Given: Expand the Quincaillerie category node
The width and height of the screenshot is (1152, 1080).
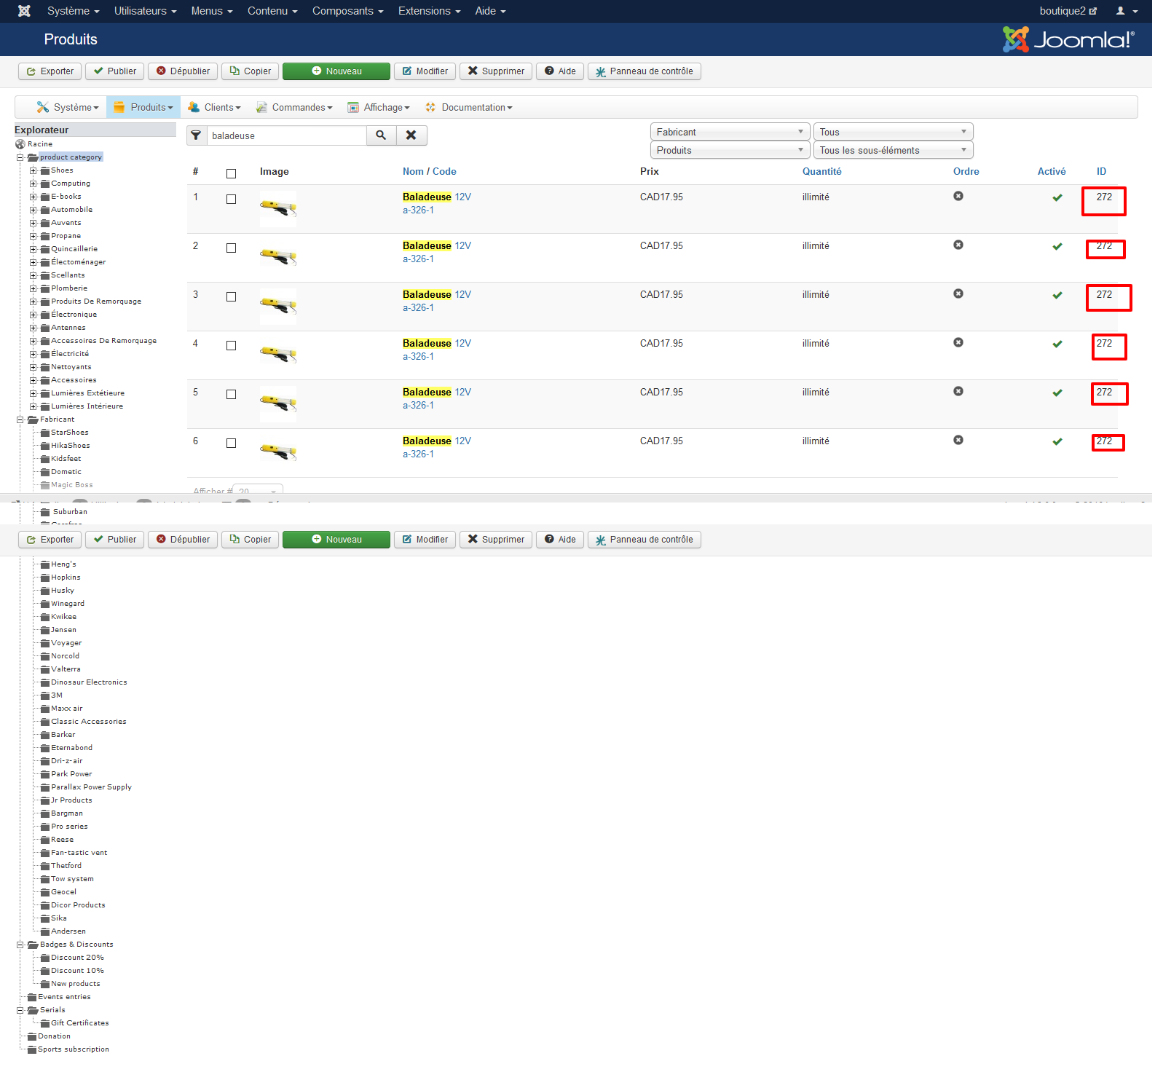Looking at the screenshot, I should (33, 249).
